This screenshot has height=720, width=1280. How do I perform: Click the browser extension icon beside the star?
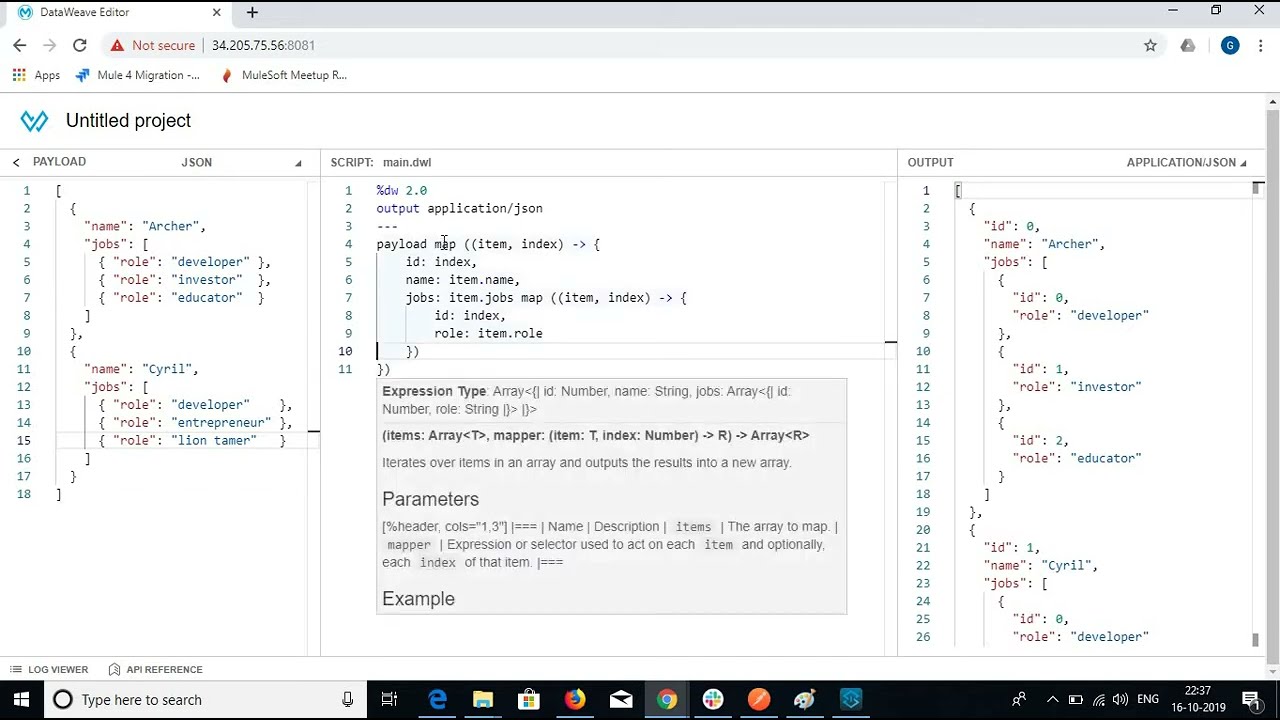point(1188,45)
